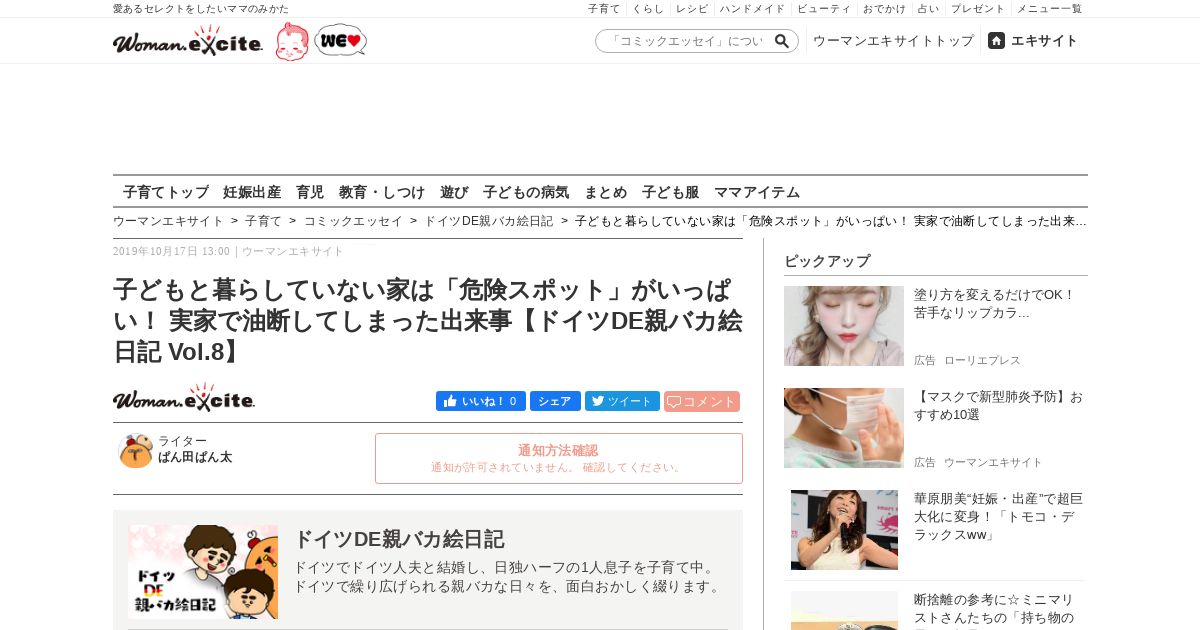Open the 断捨離の参考に minimalist article link
The height and width of the screenshot is (630, 1200).
(994, 609)
